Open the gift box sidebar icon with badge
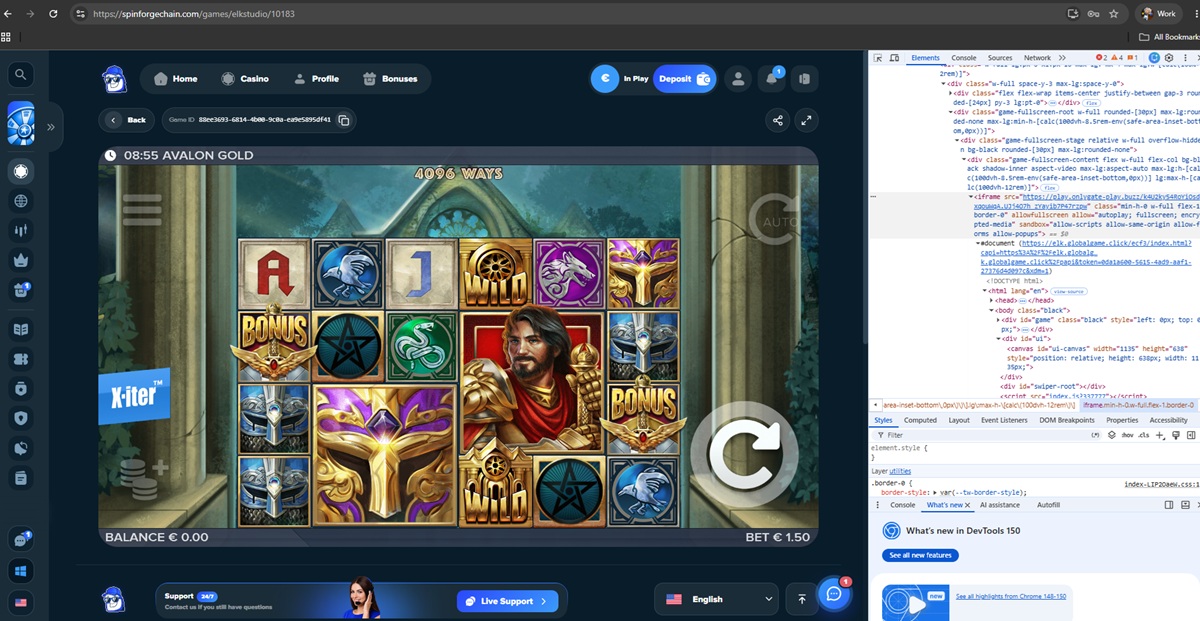The width and height of the screenshot is (1200, 621). 21,291
